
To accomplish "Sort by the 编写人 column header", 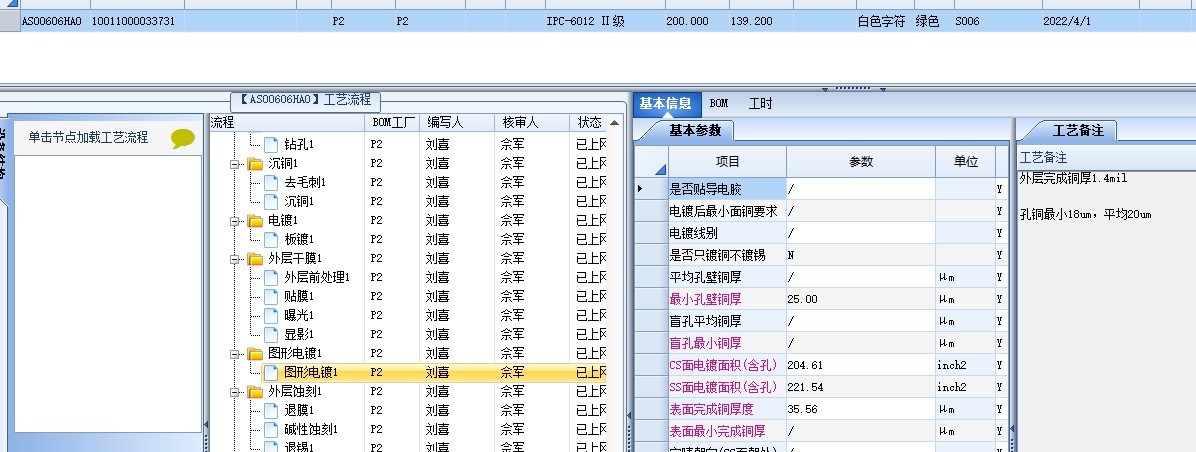I will click(456, 122).
